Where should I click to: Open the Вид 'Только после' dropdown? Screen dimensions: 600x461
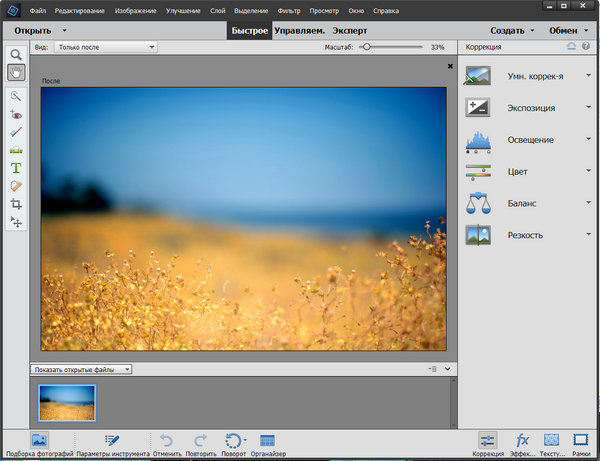point(105,47)
